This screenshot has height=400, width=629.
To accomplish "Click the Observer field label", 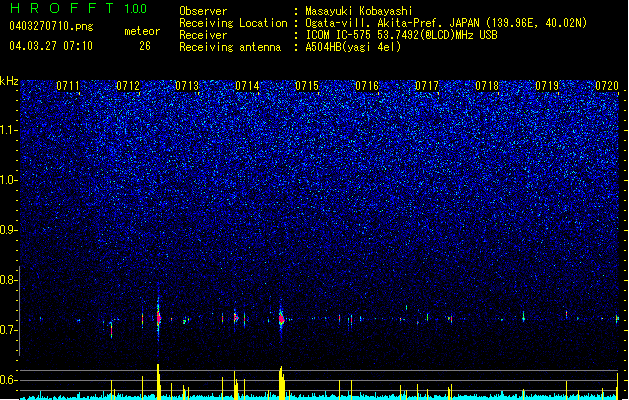I will [x=203, y=11].
